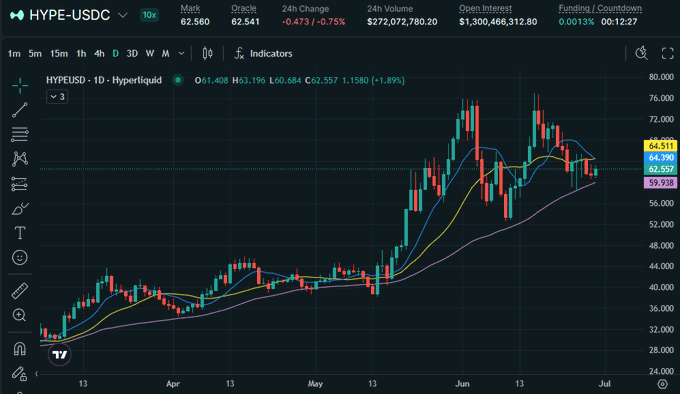Screen dimensions: 680x394
Task: Click the low value L60.684 in legend
Action: click(x=285, y=80)
